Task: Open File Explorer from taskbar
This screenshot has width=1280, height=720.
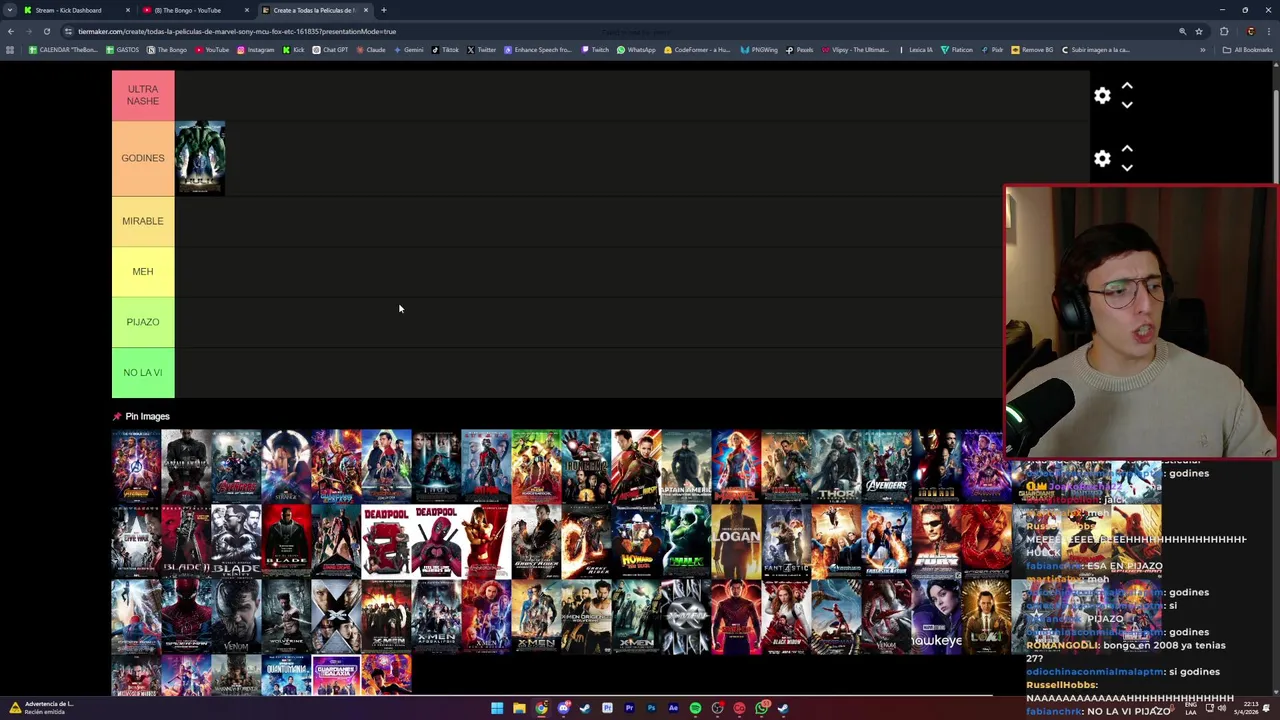Action: click(x=519, y=708)
